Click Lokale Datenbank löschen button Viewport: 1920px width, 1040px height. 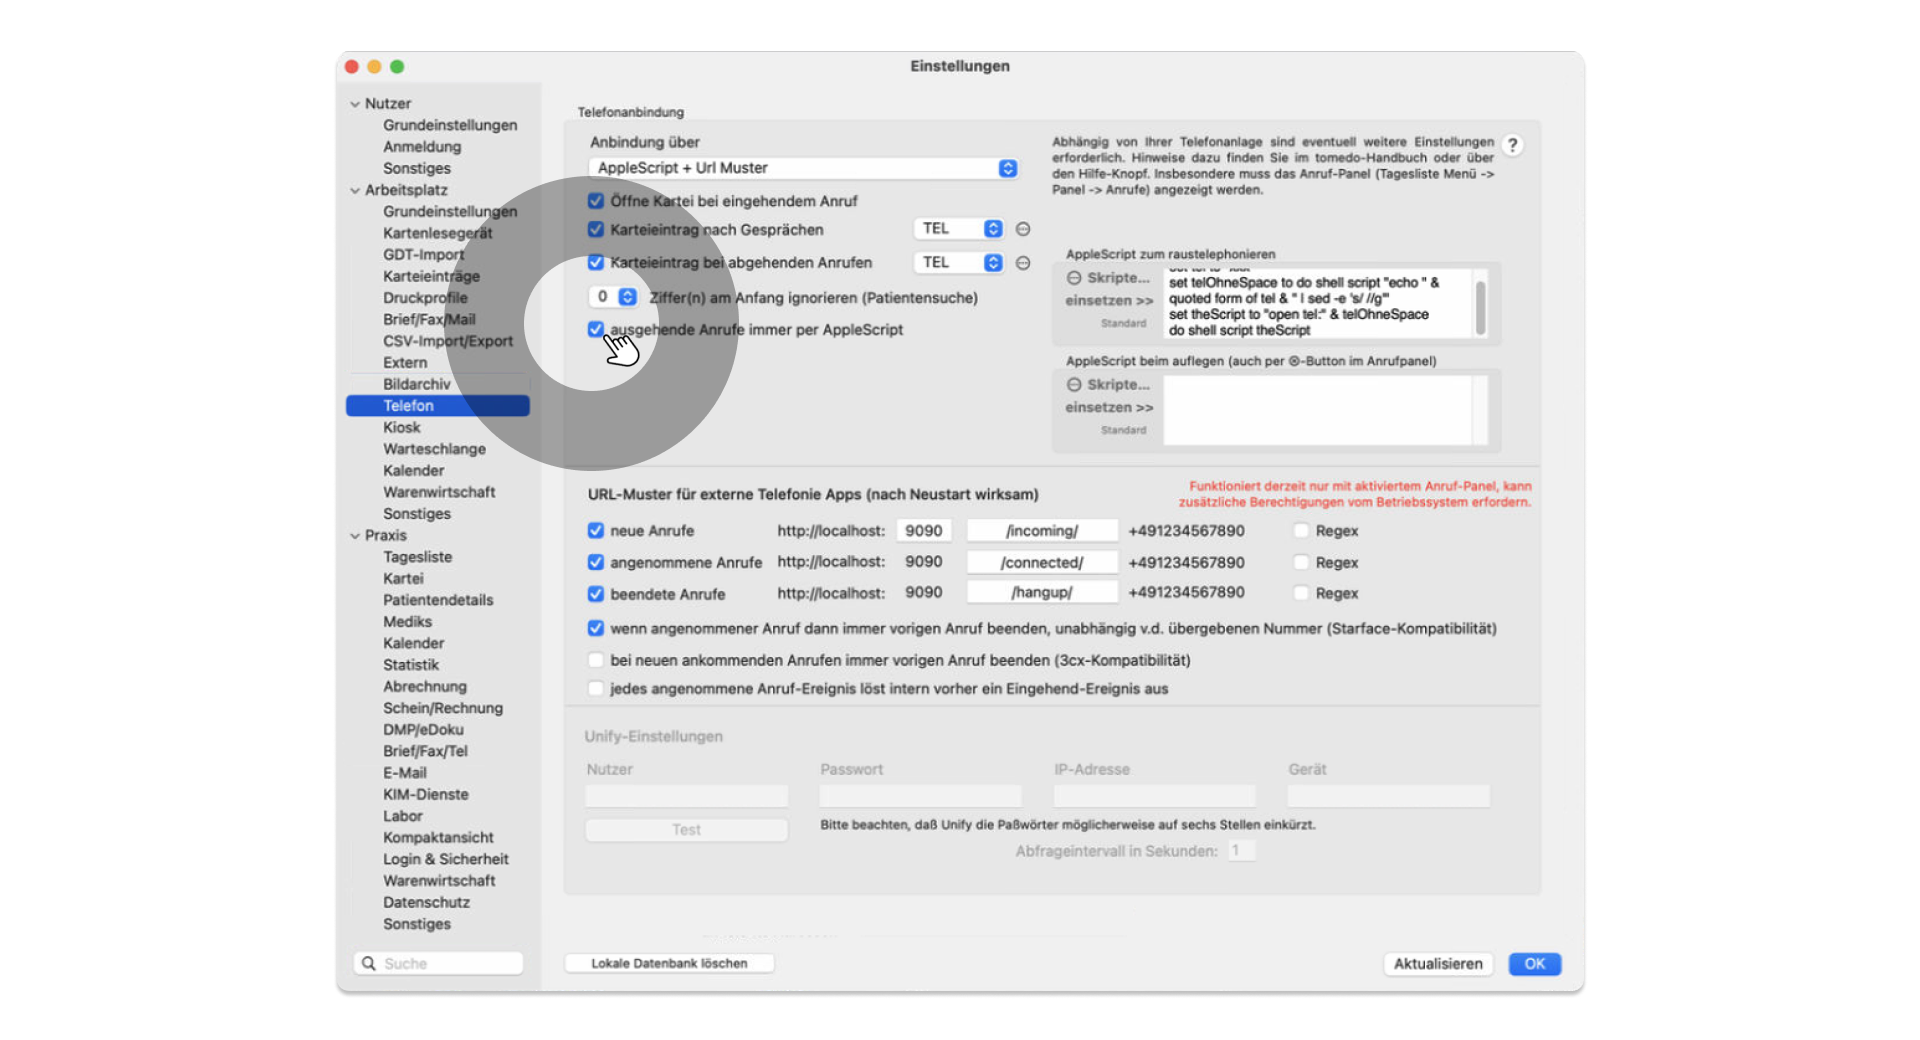(669, 963)
